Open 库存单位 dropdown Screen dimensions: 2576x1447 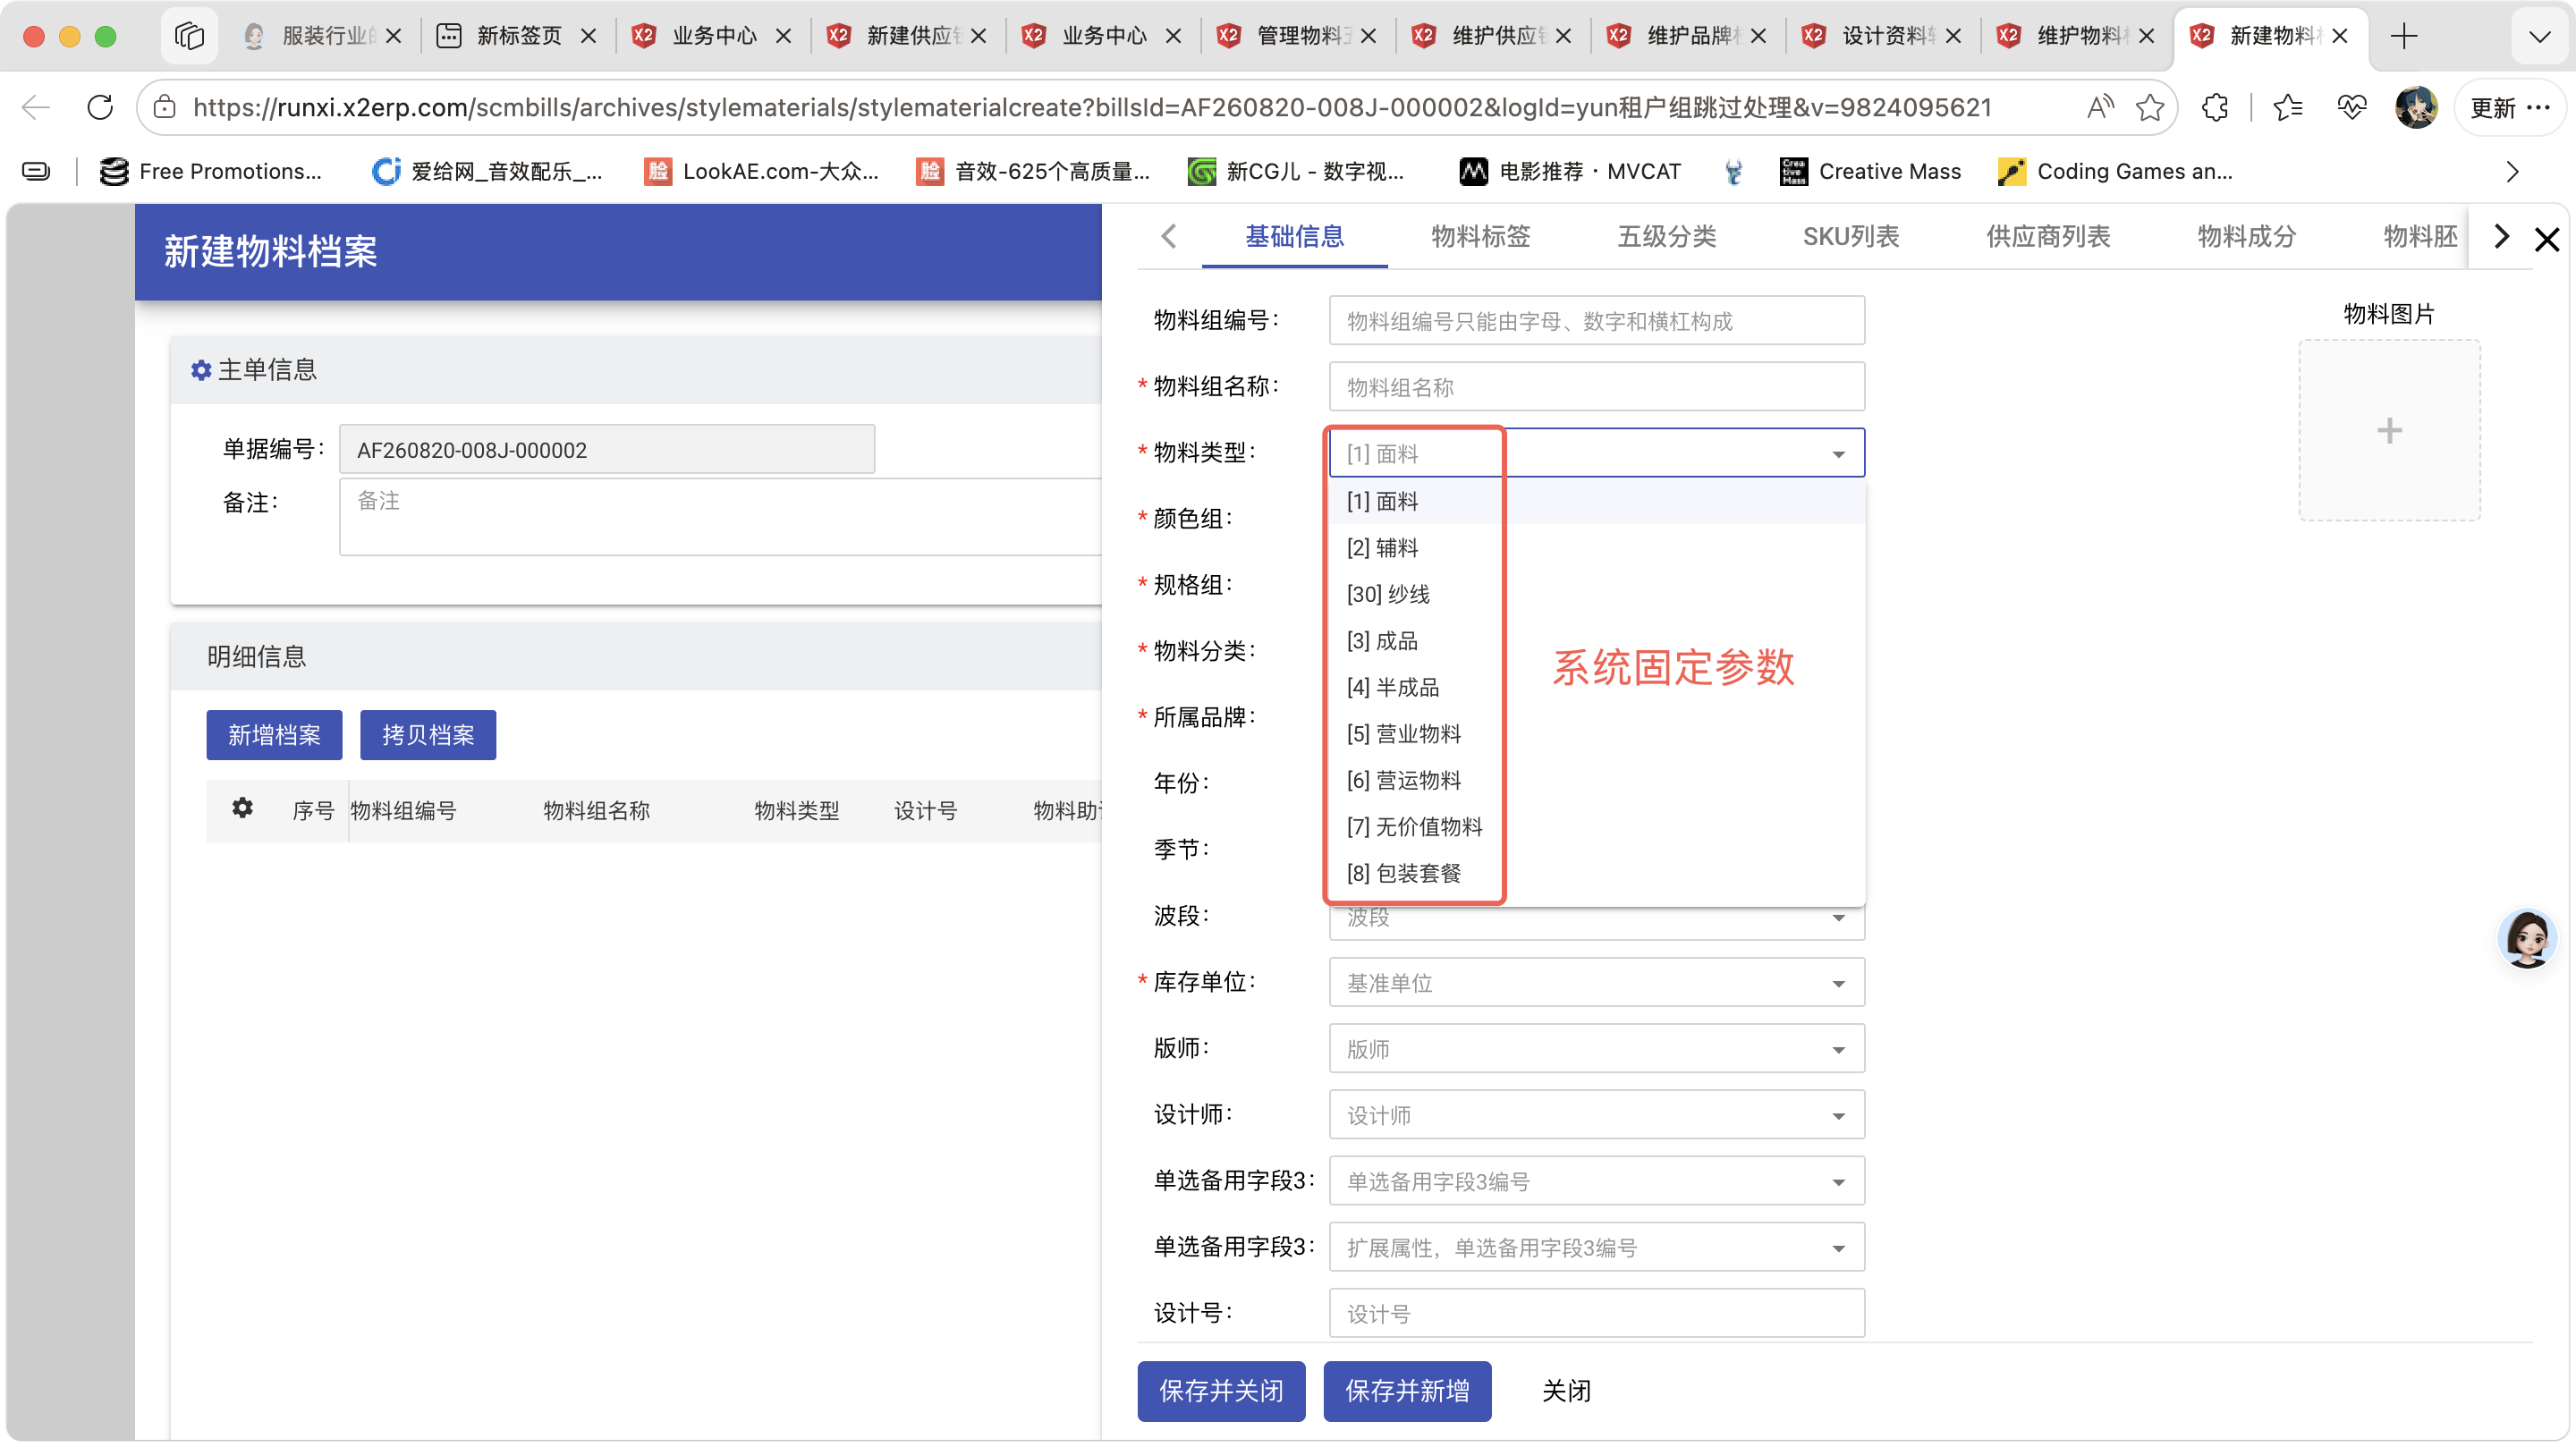pos(1596,983)
